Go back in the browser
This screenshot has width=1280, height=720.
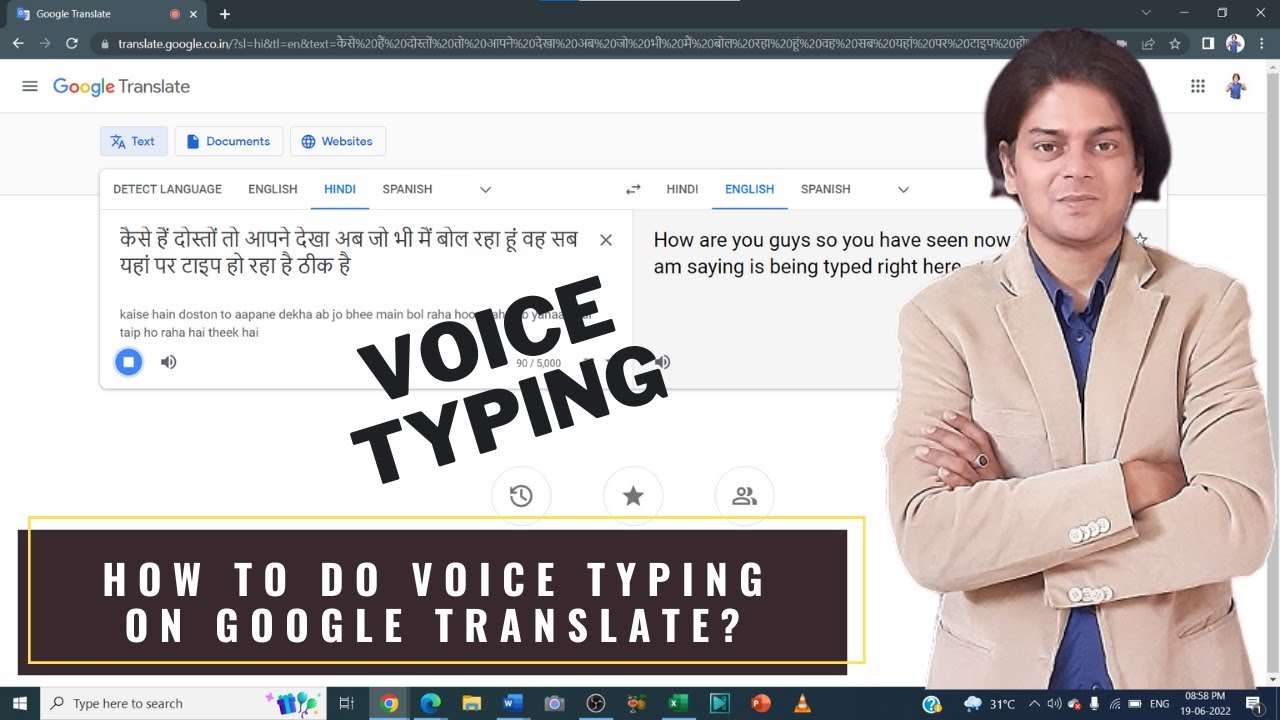(18, 44)
